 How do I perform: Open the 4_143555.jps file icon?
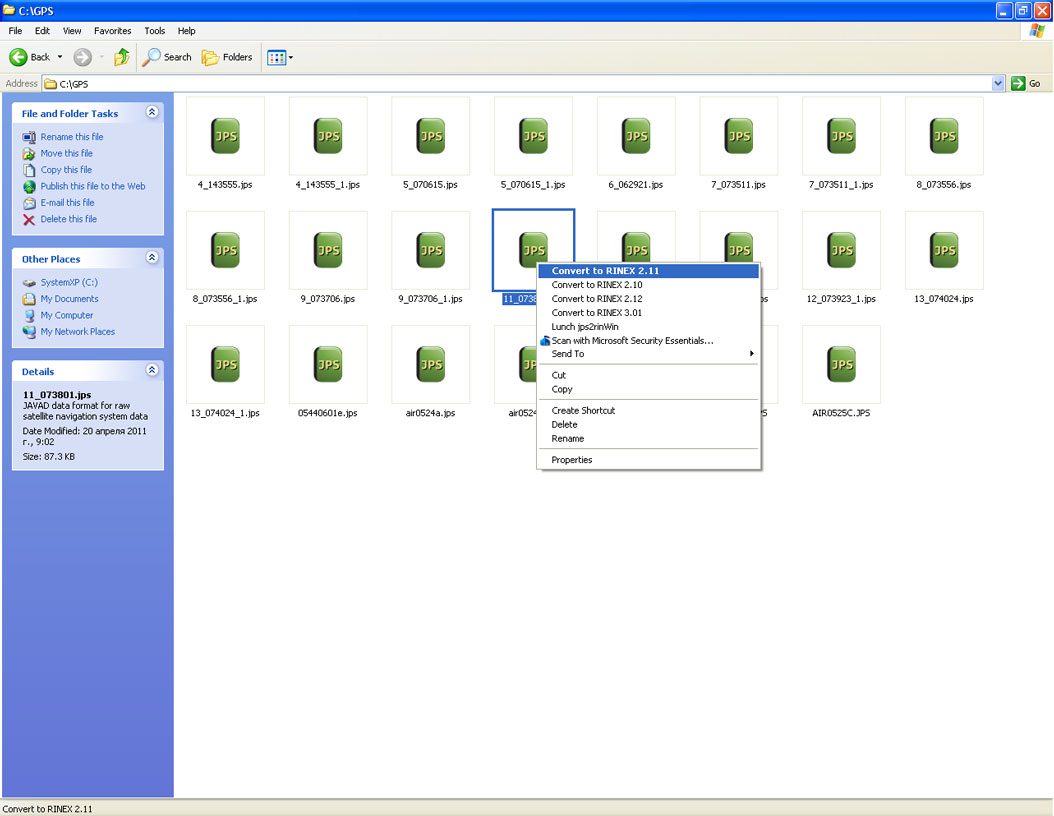pos(226,136)
